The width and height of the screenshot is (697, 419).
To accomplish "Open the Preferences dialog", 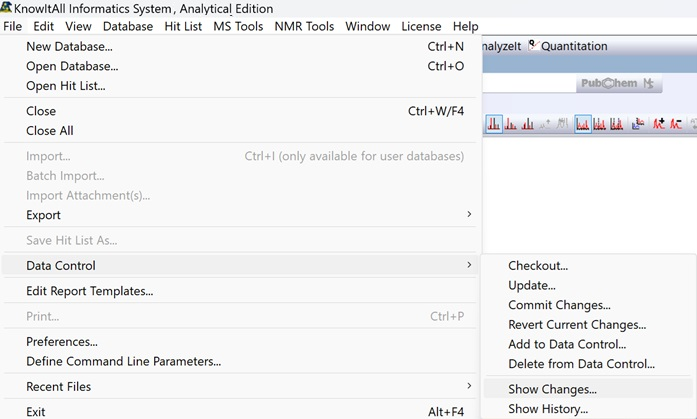I will (x=62, y=341).
